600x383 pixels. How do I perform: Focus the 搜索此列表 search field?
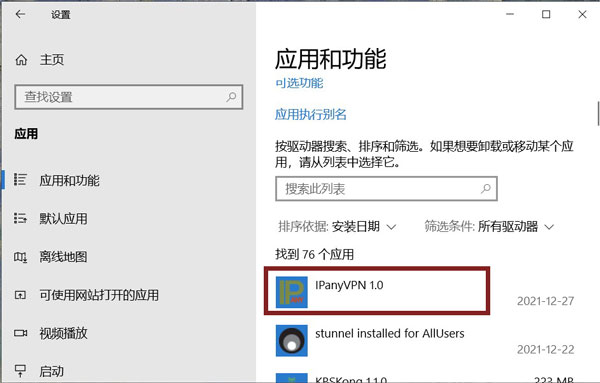coord(386,189)
